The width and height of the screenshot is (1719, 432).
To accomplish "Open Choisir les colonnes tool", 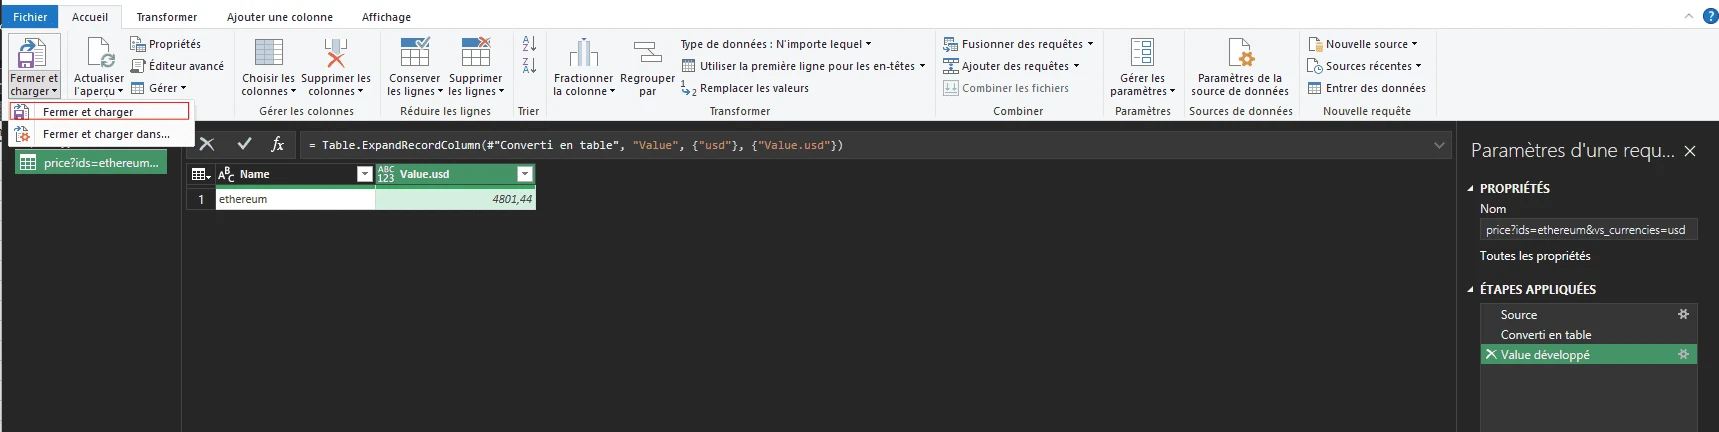I will [268, 53].
